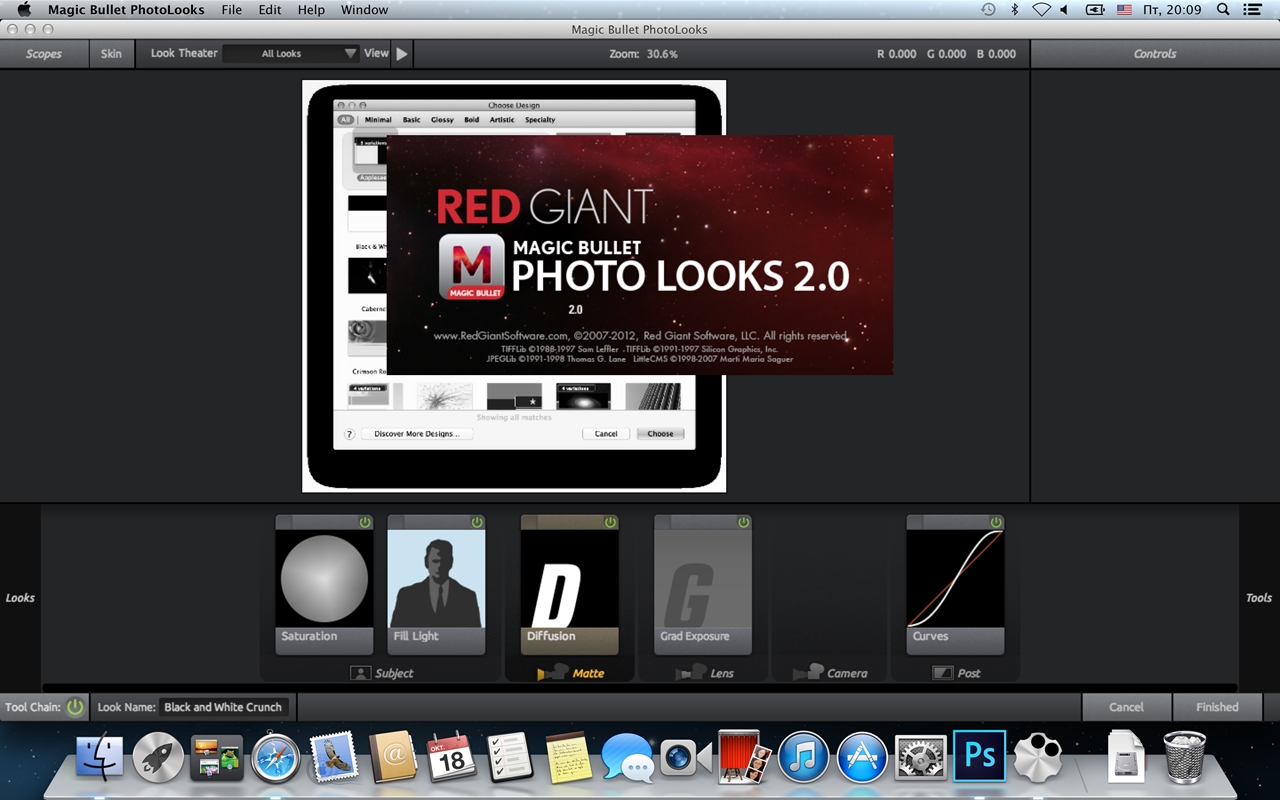This screenshot has height=800, width=1280.
Task: Toggle power on the Fill Light tool
Action: coord(477,522)
